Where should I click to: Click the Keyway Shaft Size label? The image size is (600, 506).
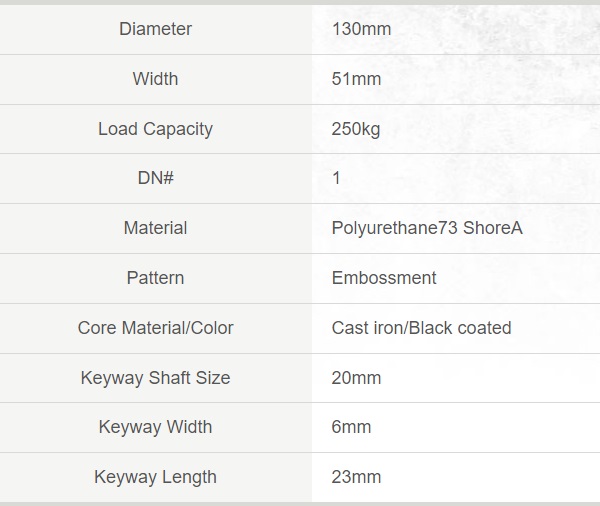coord(155,378)
